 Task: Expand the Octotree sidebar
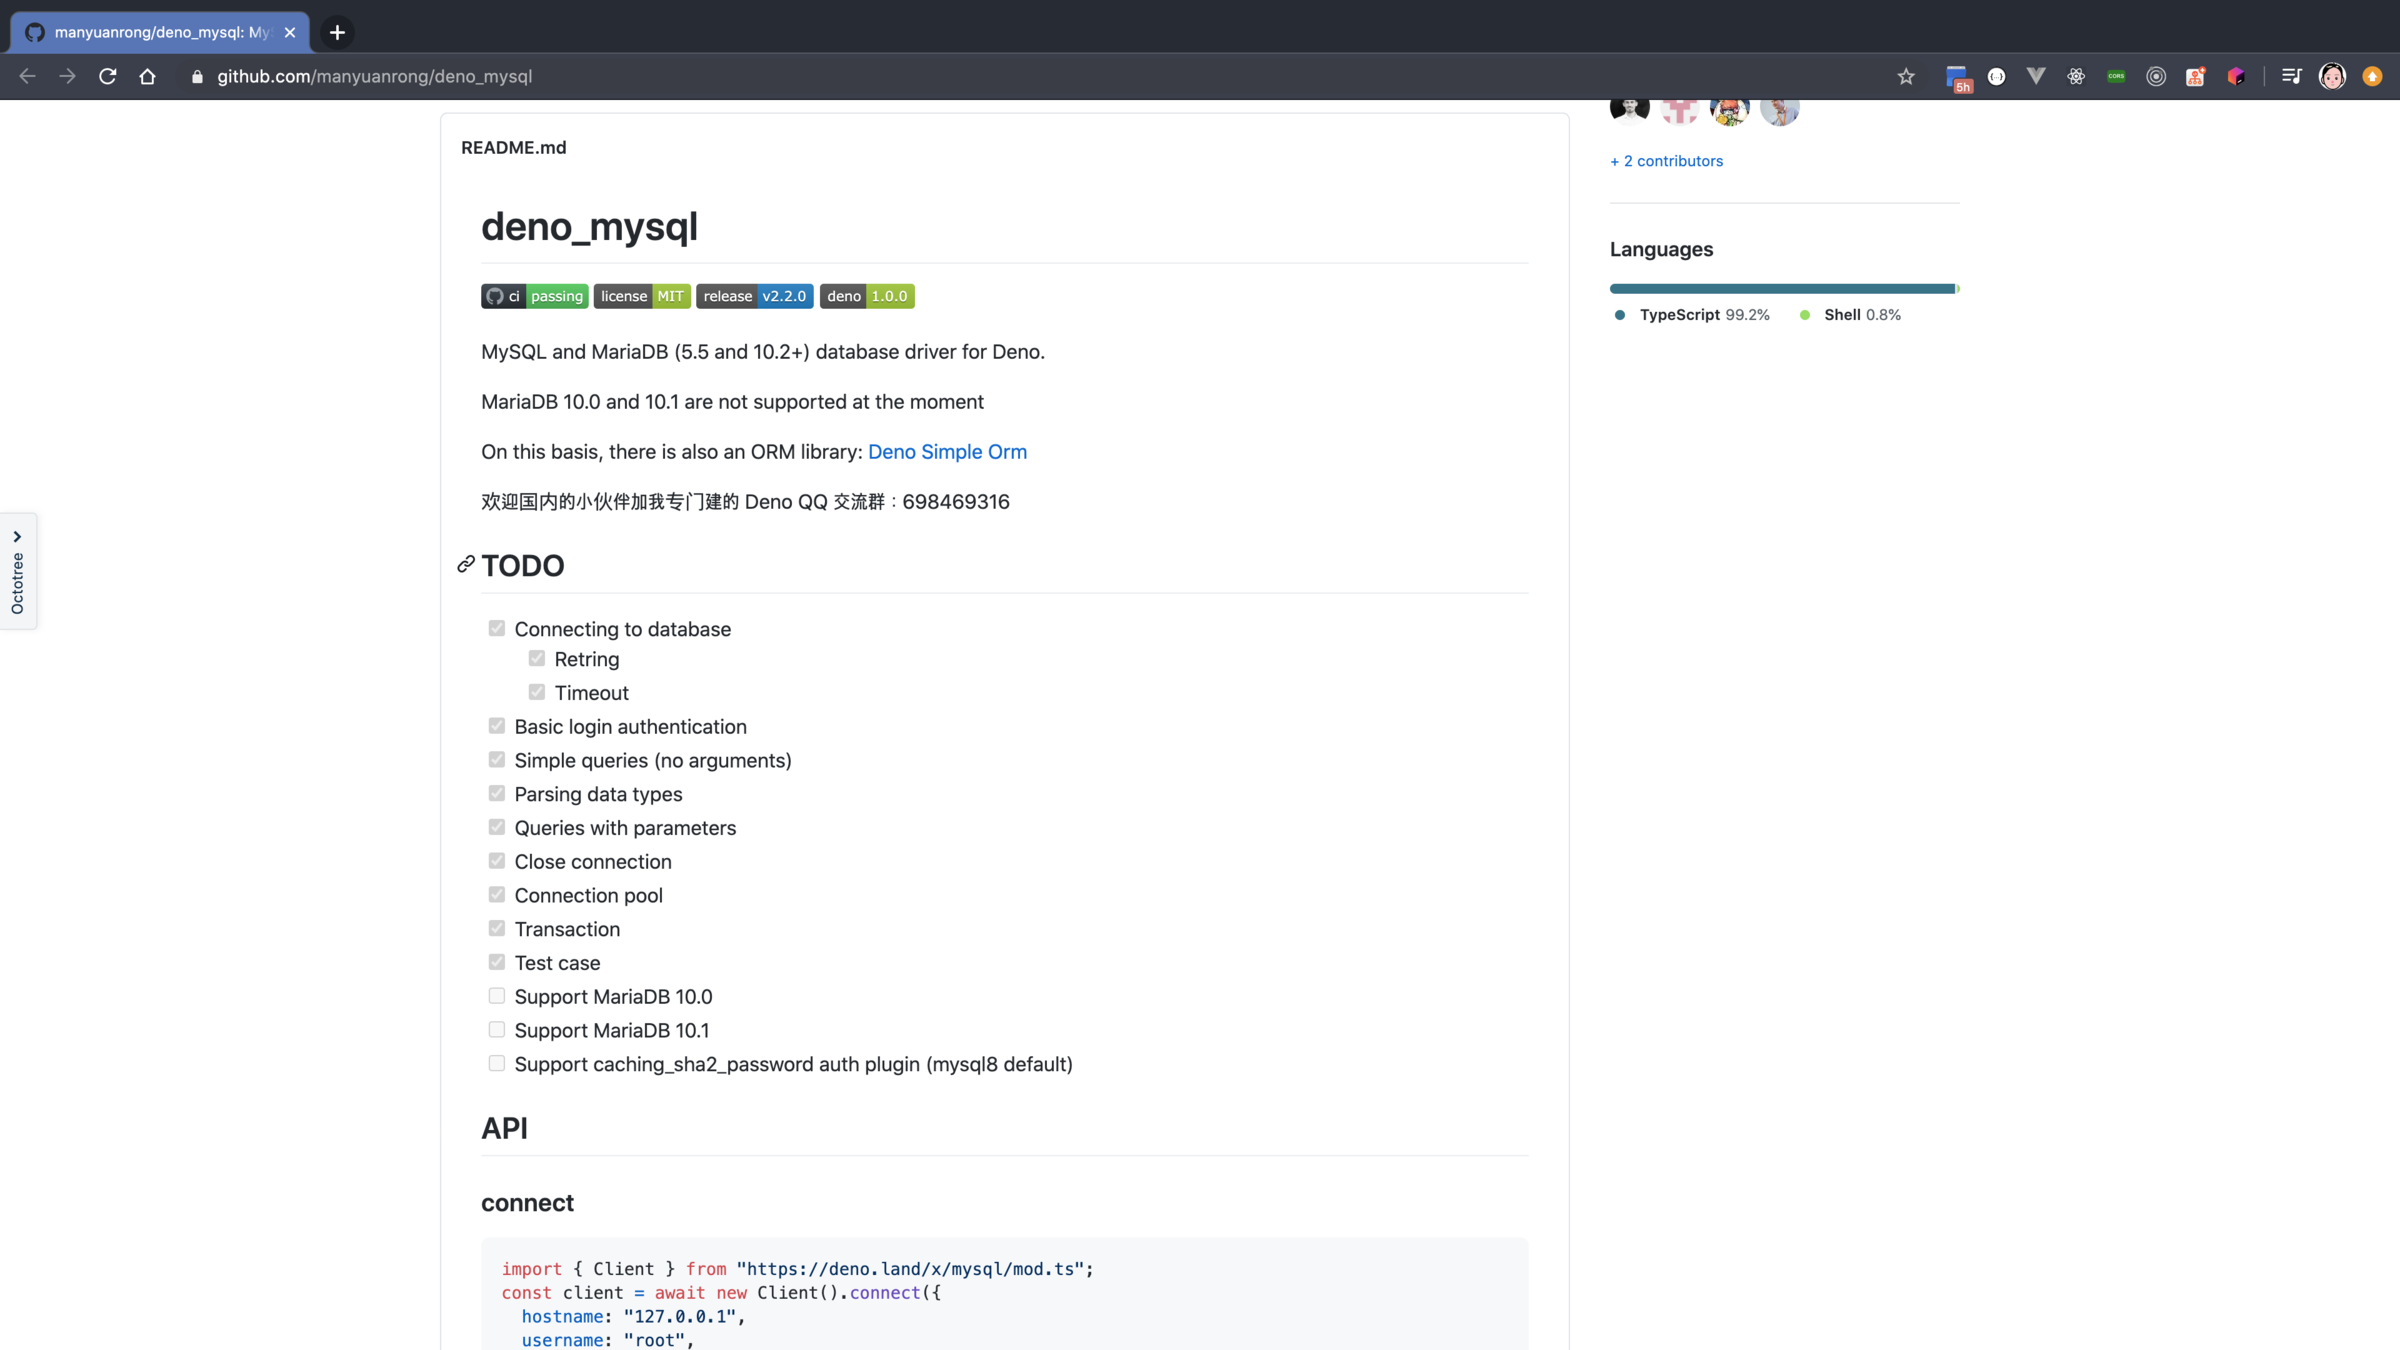pos(18,571)
